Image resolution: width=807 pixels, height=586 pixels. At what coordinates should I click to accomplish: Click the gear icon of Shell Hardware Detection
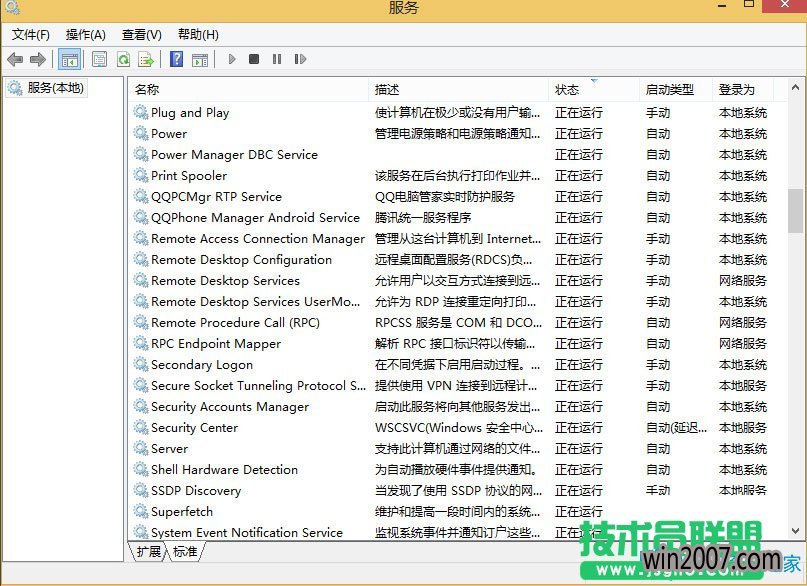point(141,469)
